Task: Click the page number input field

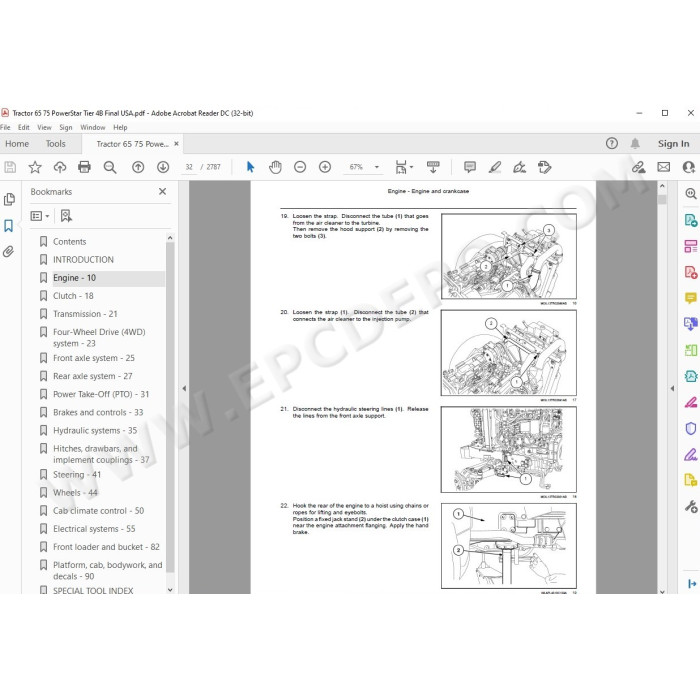Action: (x=189, y=167)
